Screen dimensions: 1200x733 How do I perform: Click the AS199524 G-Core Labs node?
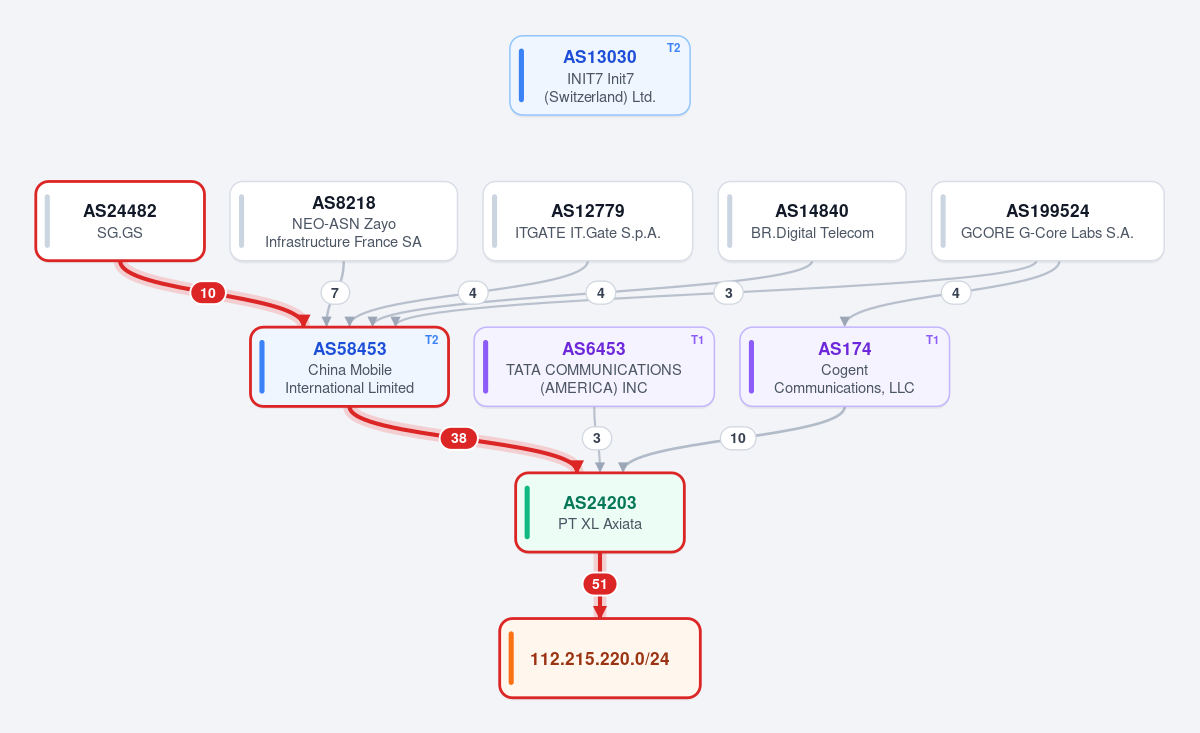coord(1047,221)
